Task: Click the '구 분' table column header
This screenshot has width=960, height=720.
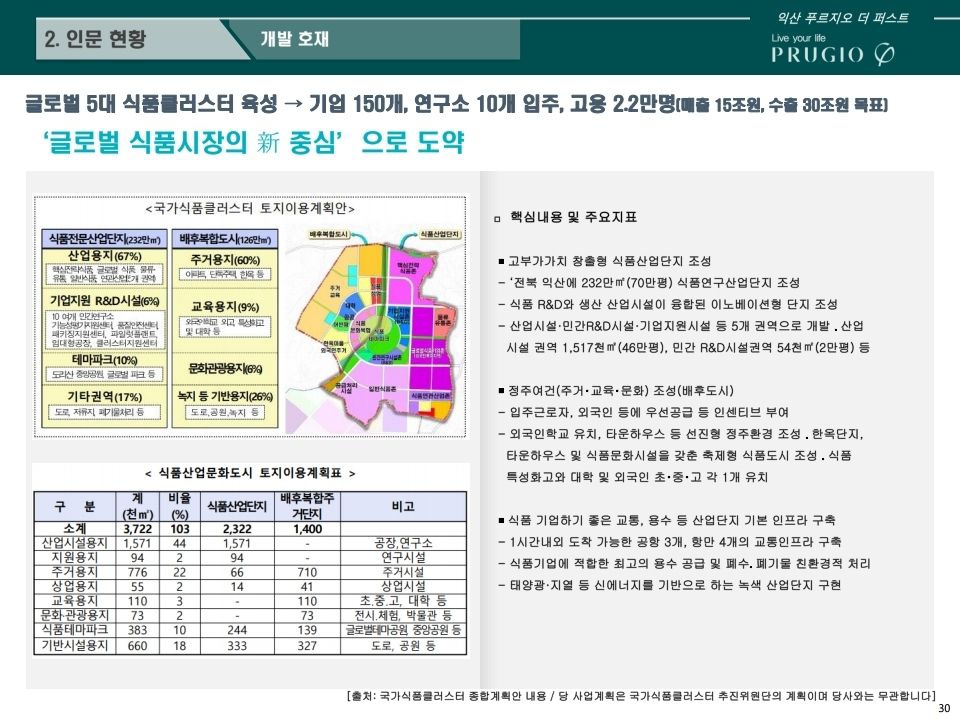Action: tap(75, 506)
